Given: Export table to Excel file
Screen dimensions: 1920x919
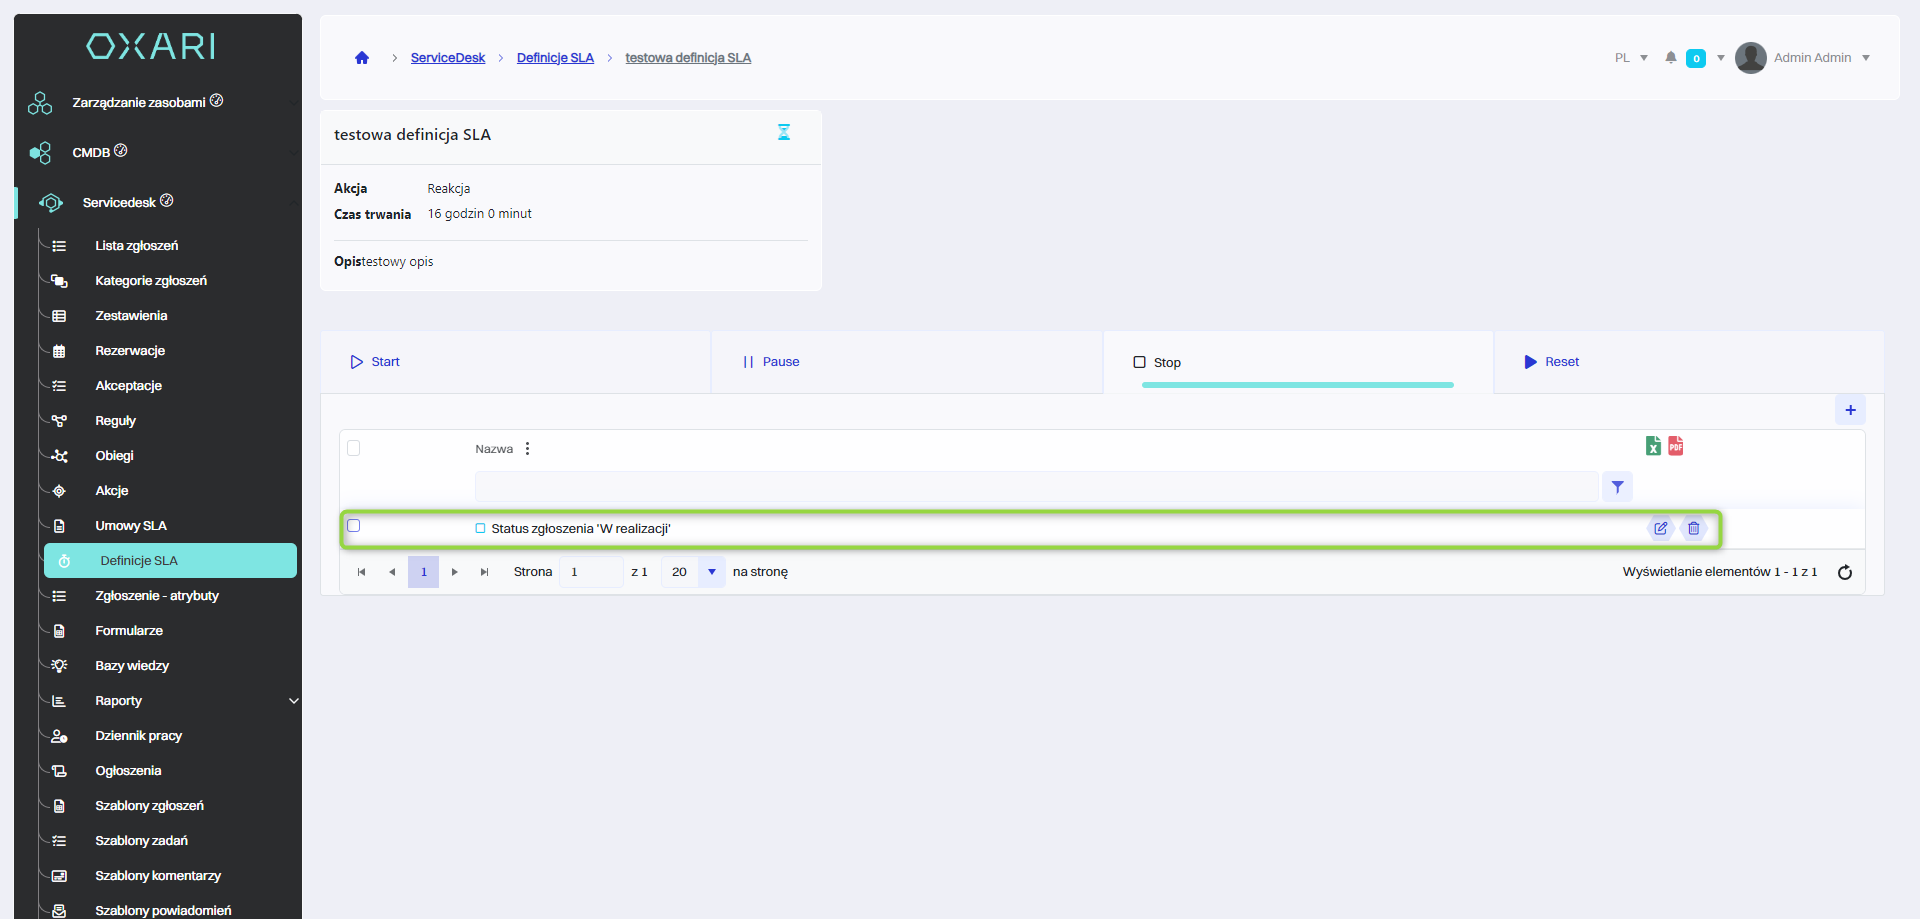Looking at the screenshot, I should 1653,446.
